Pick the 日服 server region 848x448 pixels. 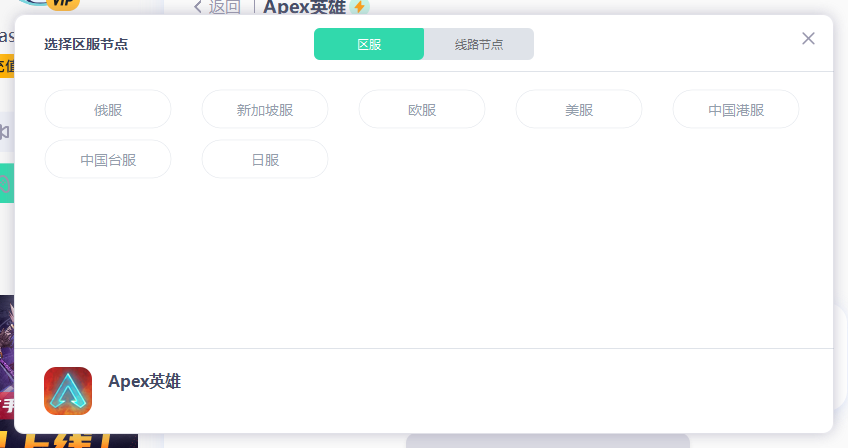[265, 160]
